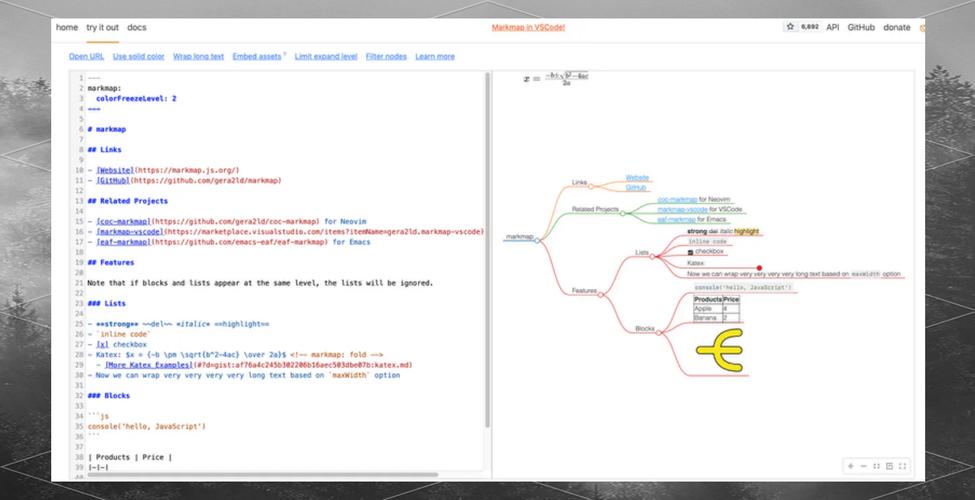The height and width of the screenshot is (500, 975).
Task: Click the editor's vertical scrollbar
Action: pyautogui.click(x=488, y=250)
